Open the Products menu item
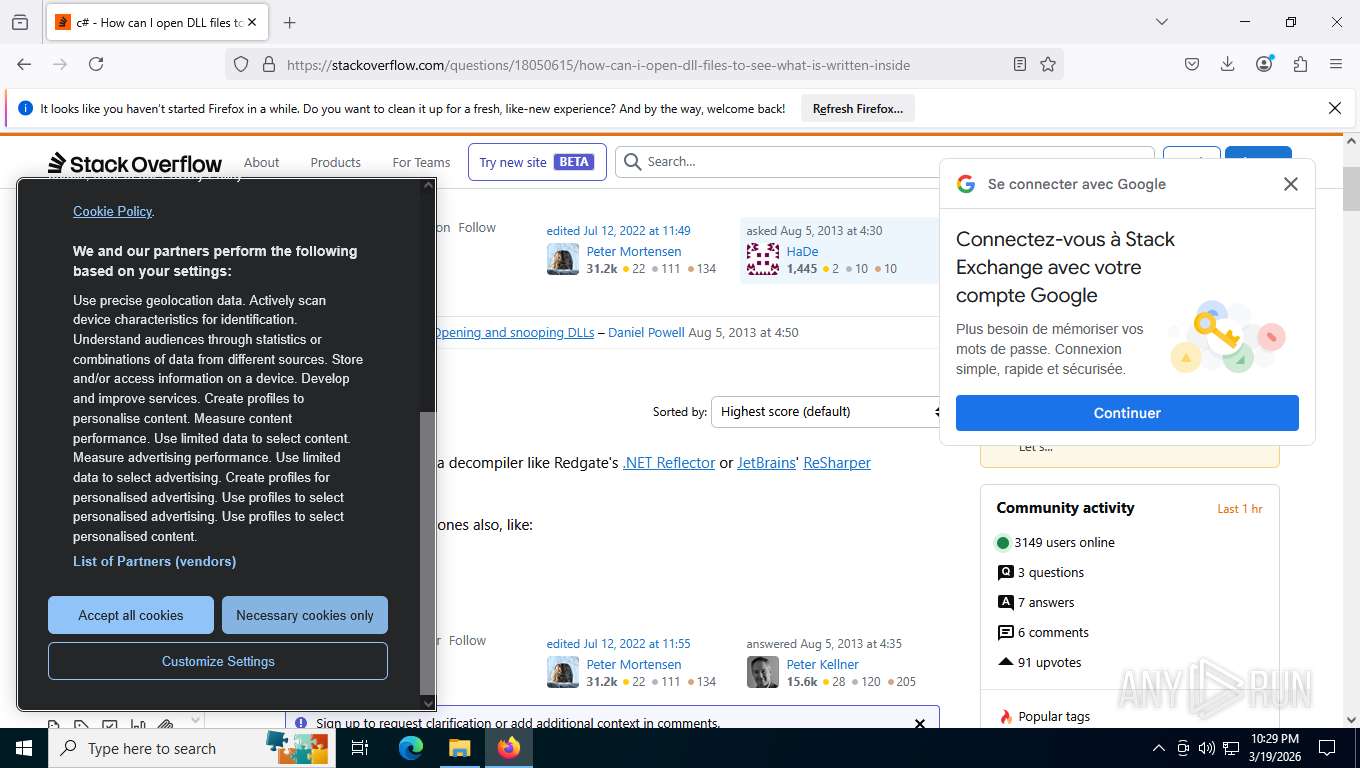This screenshot has width=1360, height=768. [x=335, y=162]
